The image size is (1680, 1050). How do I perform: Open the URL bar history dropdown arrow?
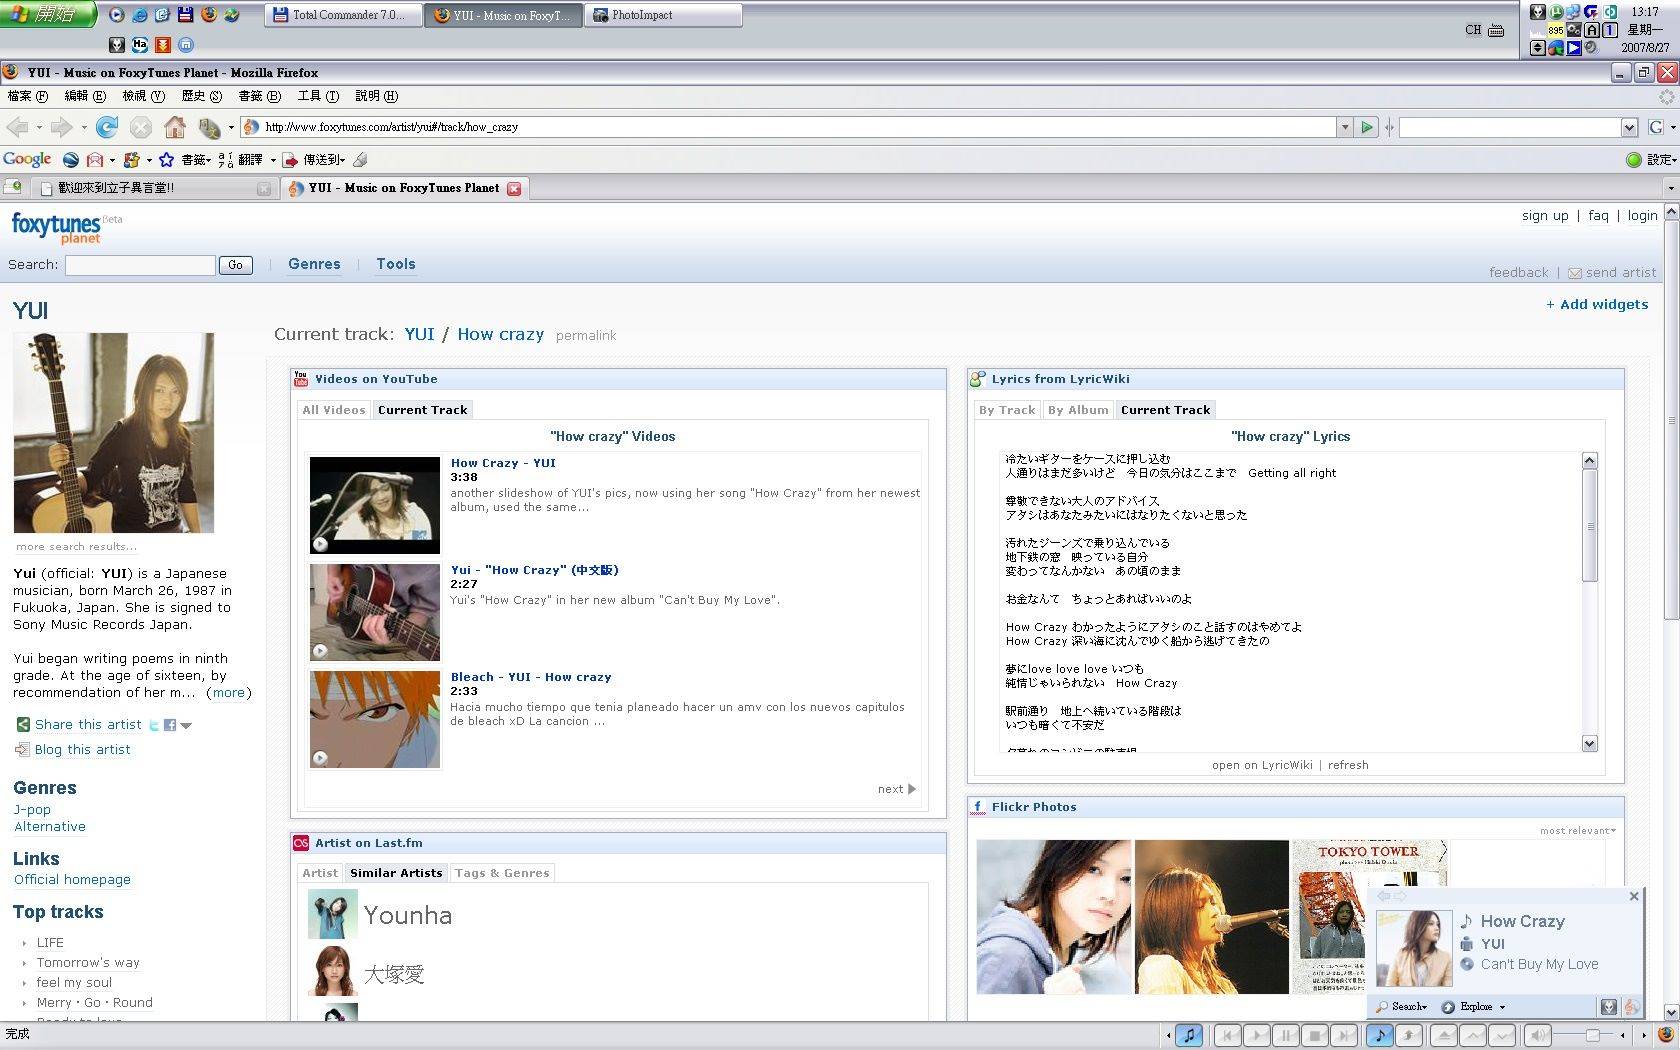click(x=1345, y=127)
